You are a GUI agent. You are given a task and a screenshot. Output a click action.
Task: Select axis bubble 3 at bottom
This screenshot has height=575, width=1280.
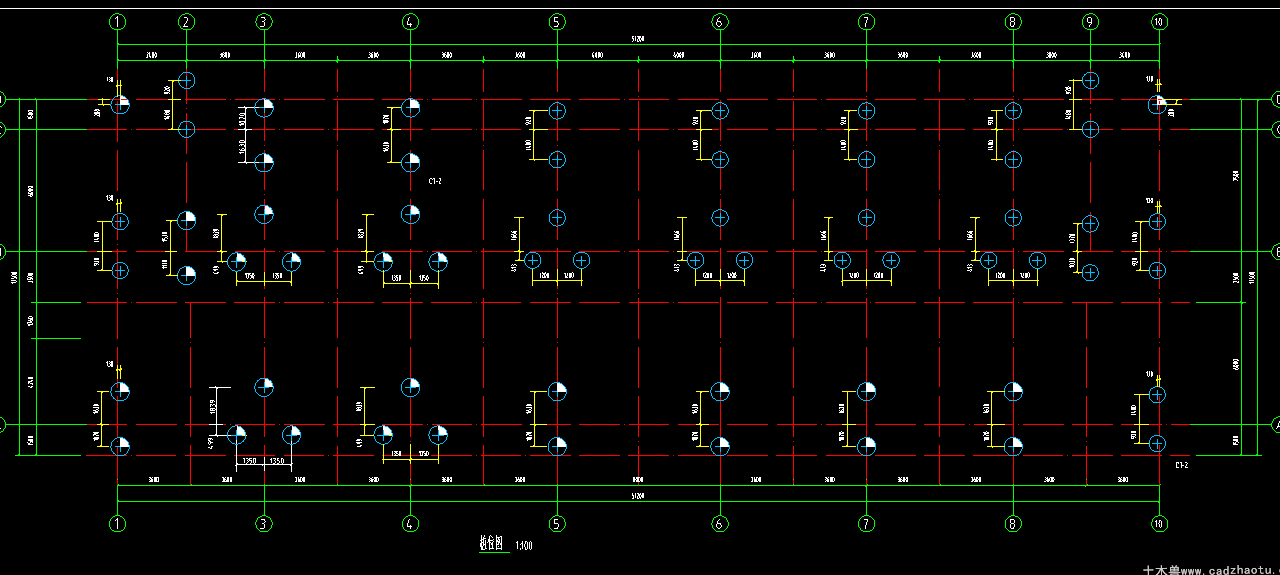click(x=264, y=523)
